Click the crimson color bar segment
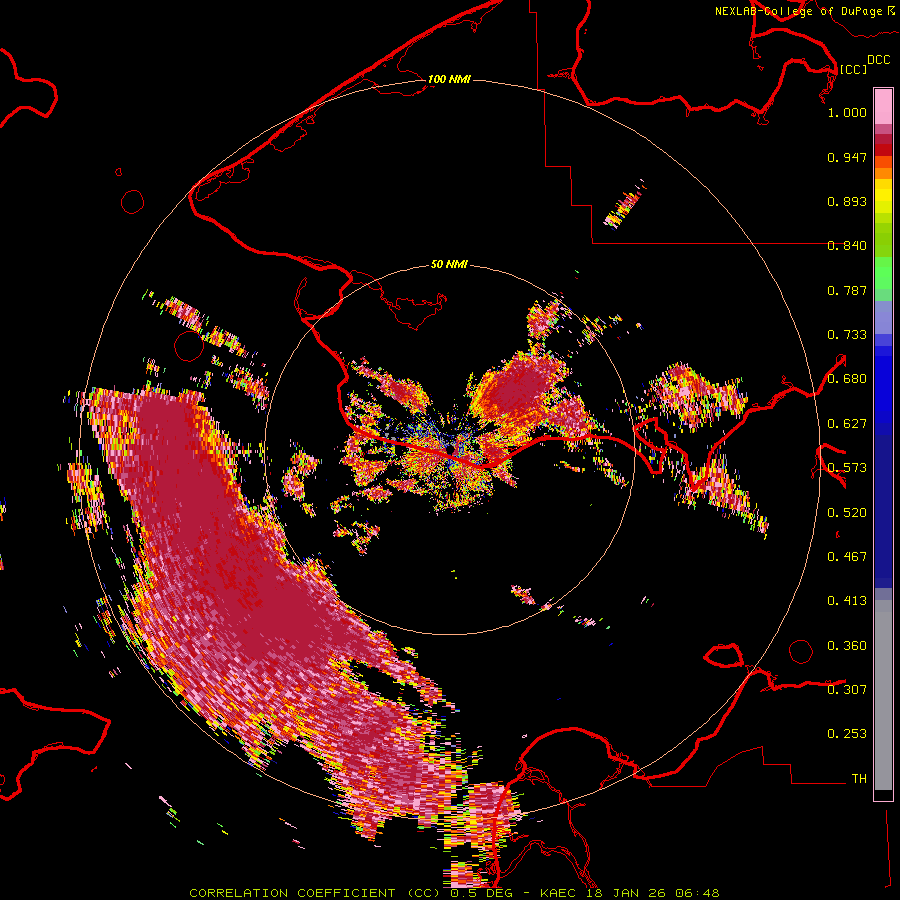 [883, 139]
